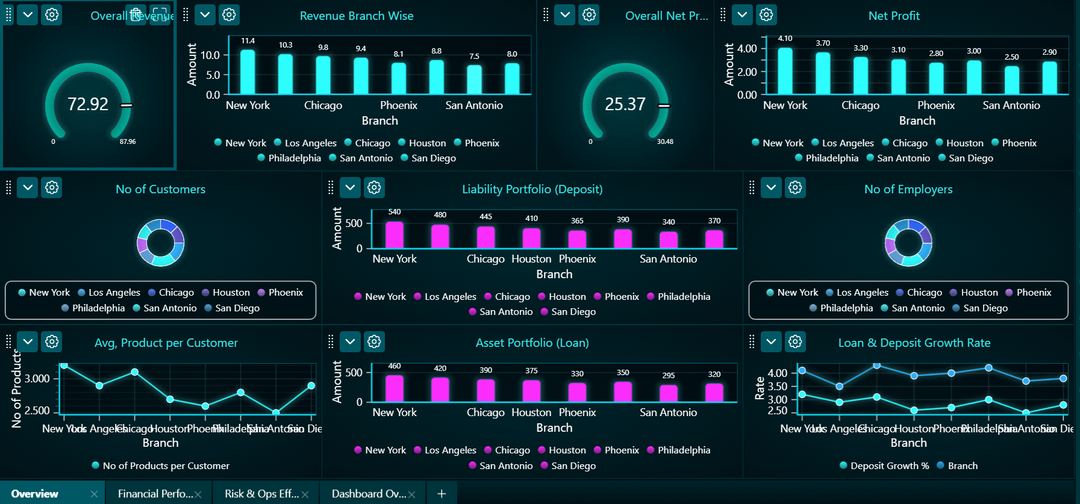1080x504 pixels.
Task: Open settings gear of No of Customers widget
Action: [x=51, y=187]
